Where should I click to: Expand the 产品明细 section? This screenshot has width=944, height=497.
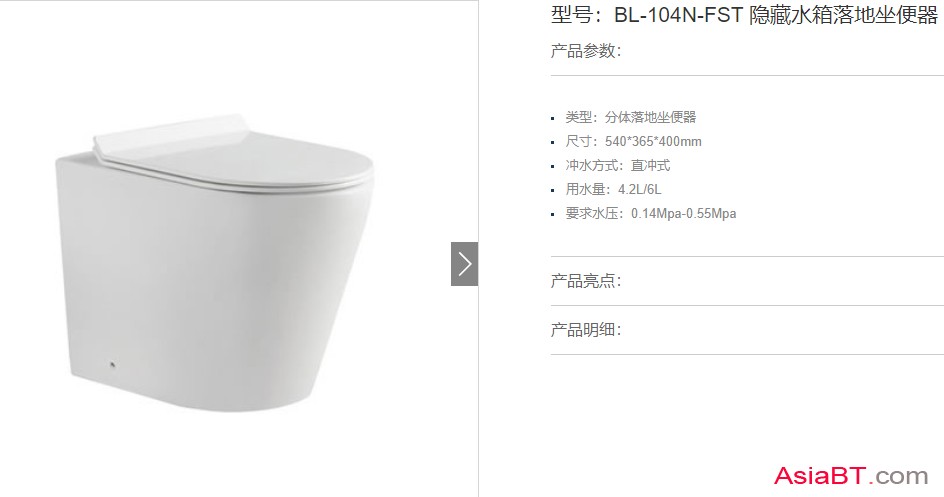[x=586, y=330]
